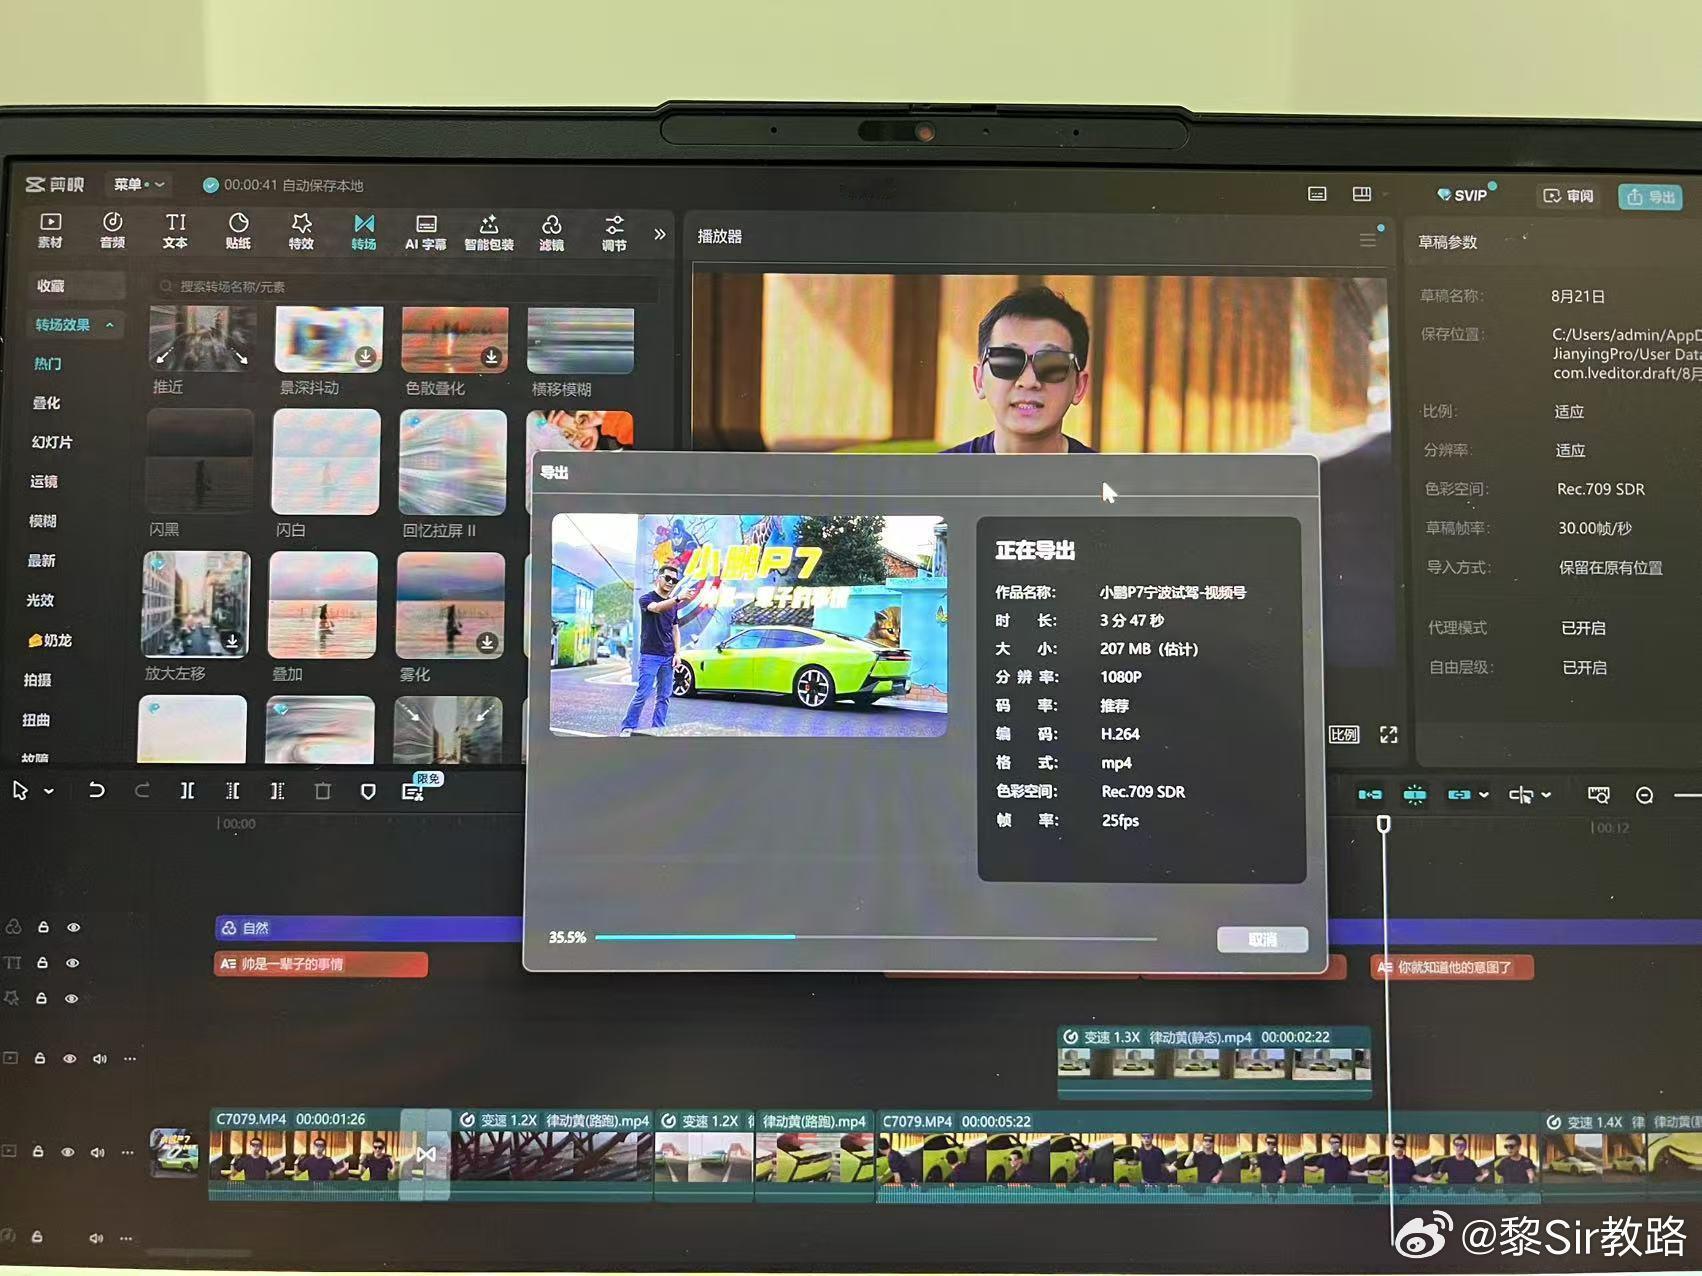Screen dimensions: 1702x1276
Task: Click the marker shield icon
Action: pos(368,792)
